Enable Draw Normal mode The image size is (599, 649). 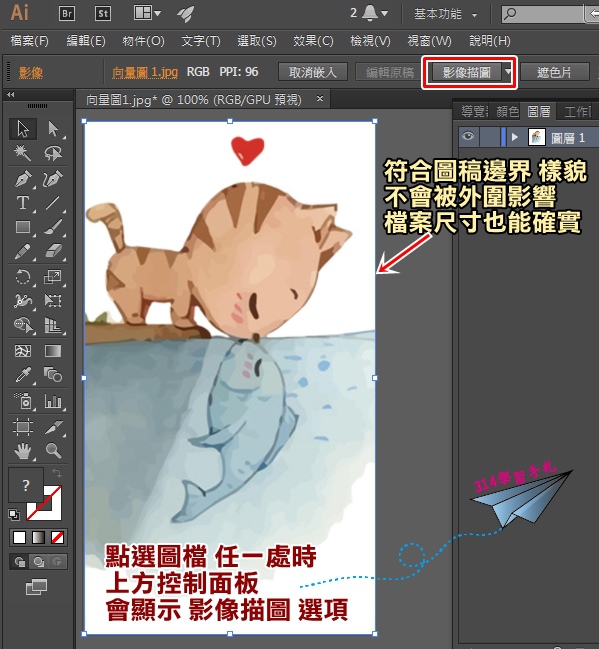pos(19,562)
